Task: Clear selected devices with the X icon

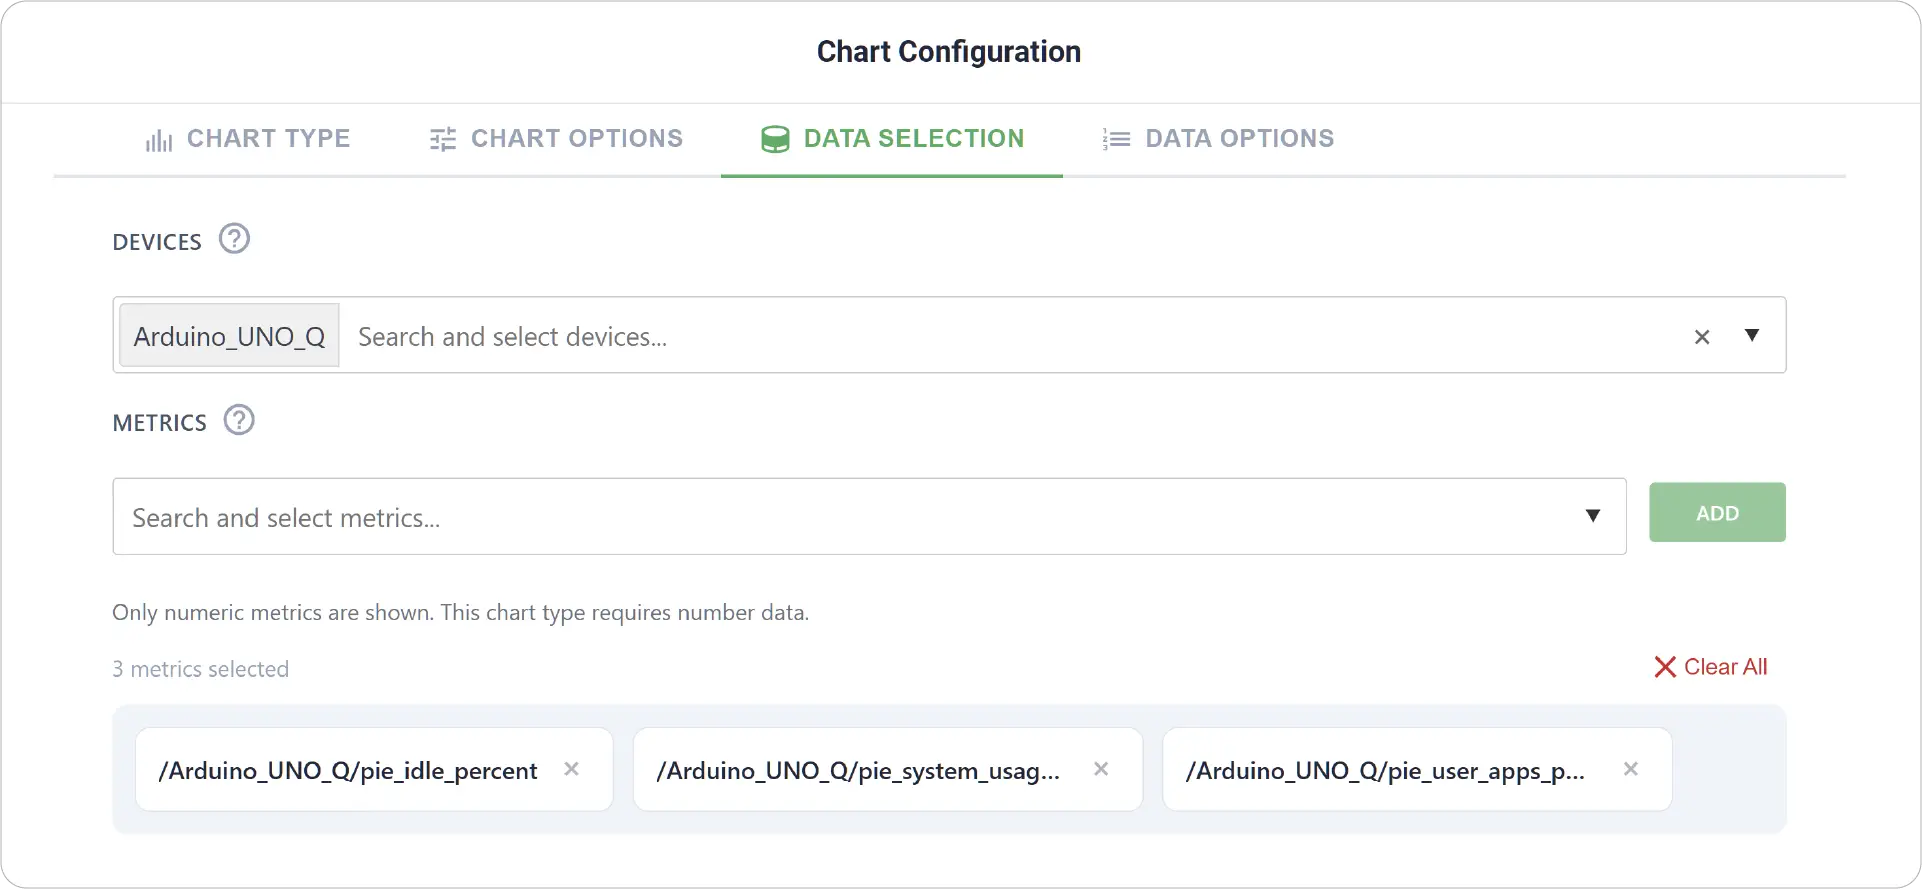Action: point(1702,337)
